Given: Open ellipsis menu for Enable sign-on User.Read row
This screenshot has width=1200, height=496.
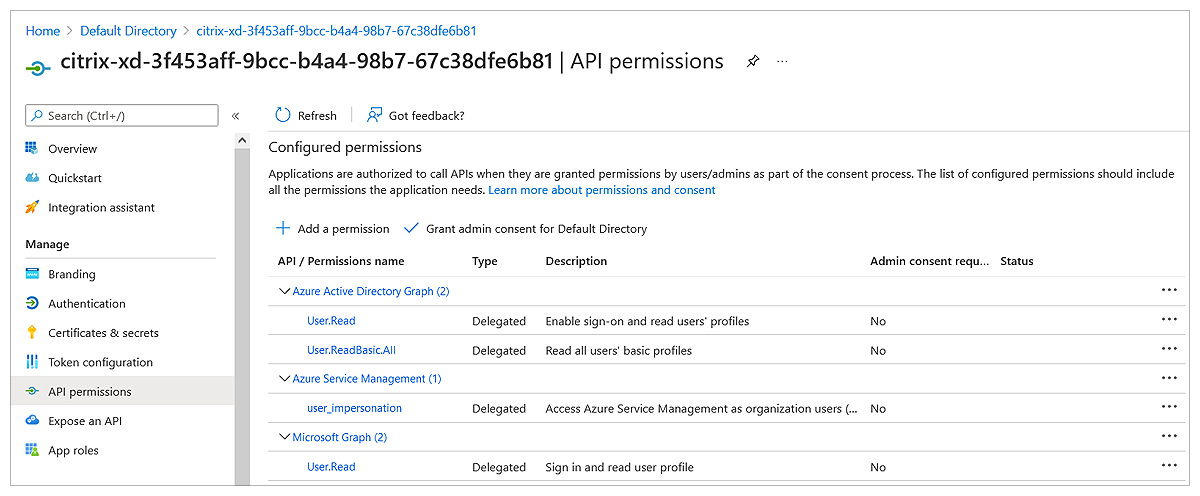Looking at the screenshot, I should click(x=1169, y=320).
